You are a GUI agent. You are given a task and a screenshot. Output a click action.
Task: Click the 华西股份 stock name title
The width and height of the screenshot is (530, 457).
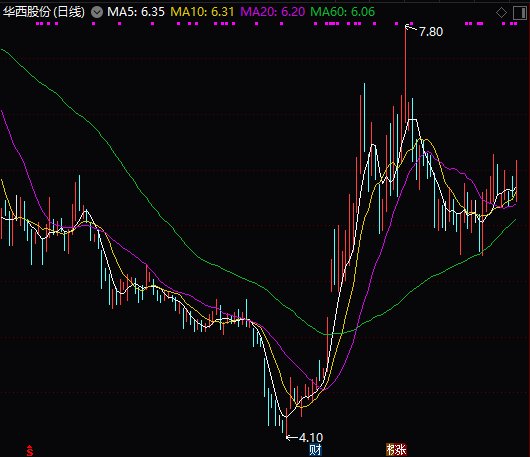[x=27, y=12]
